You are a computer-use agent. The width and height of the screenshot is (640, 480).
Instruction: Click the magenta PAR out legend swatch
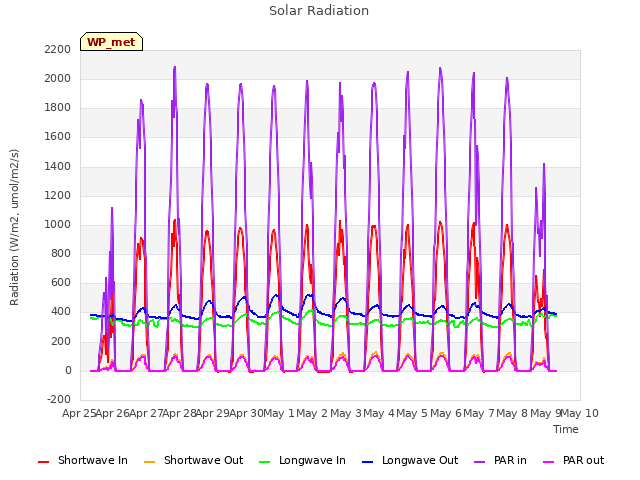[x=549, y=462]
